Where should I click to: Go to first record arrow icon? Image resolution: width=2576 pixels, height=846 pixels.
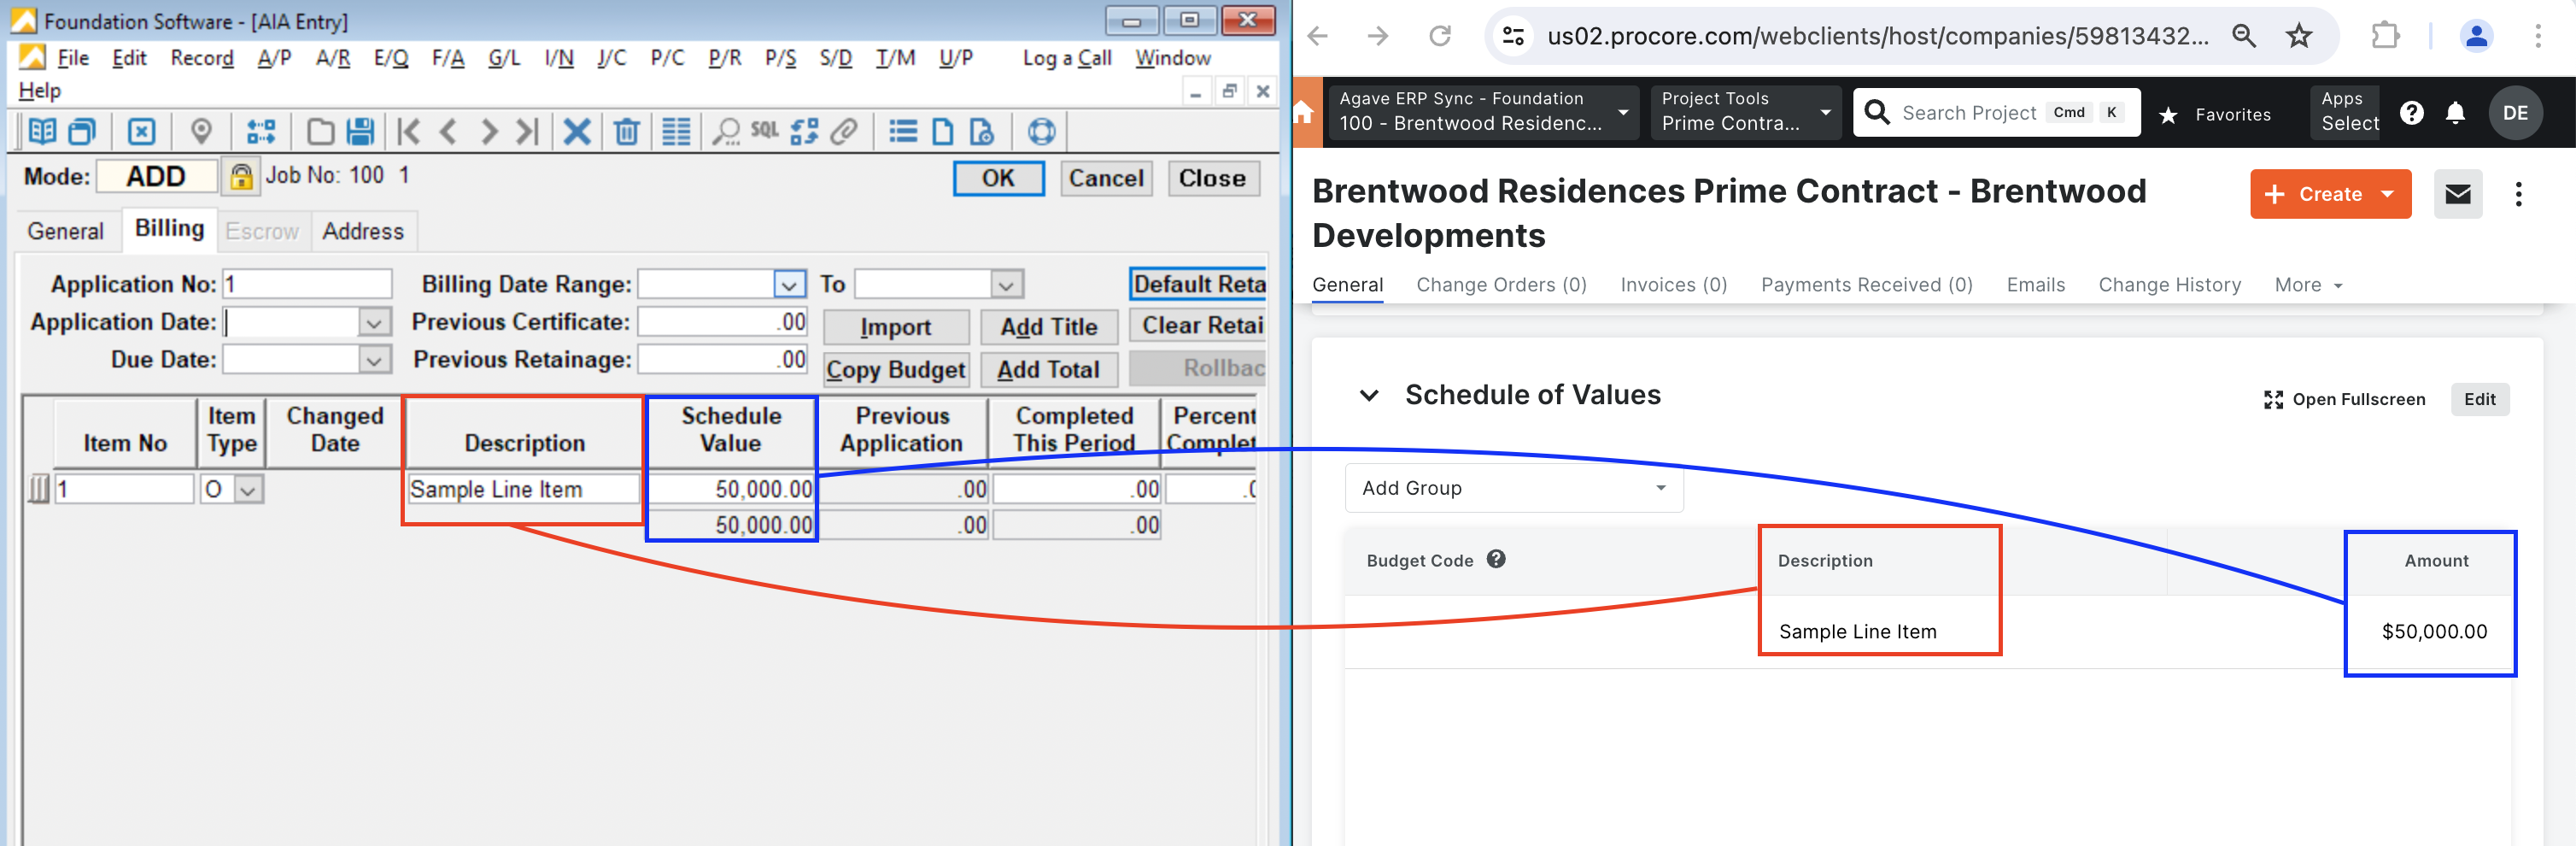click(408, 131)
